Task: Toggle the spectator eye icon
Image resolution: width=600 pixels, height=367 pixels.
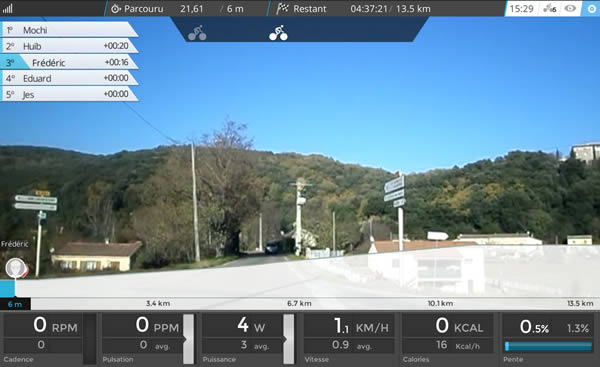Action: pos(570,8)
